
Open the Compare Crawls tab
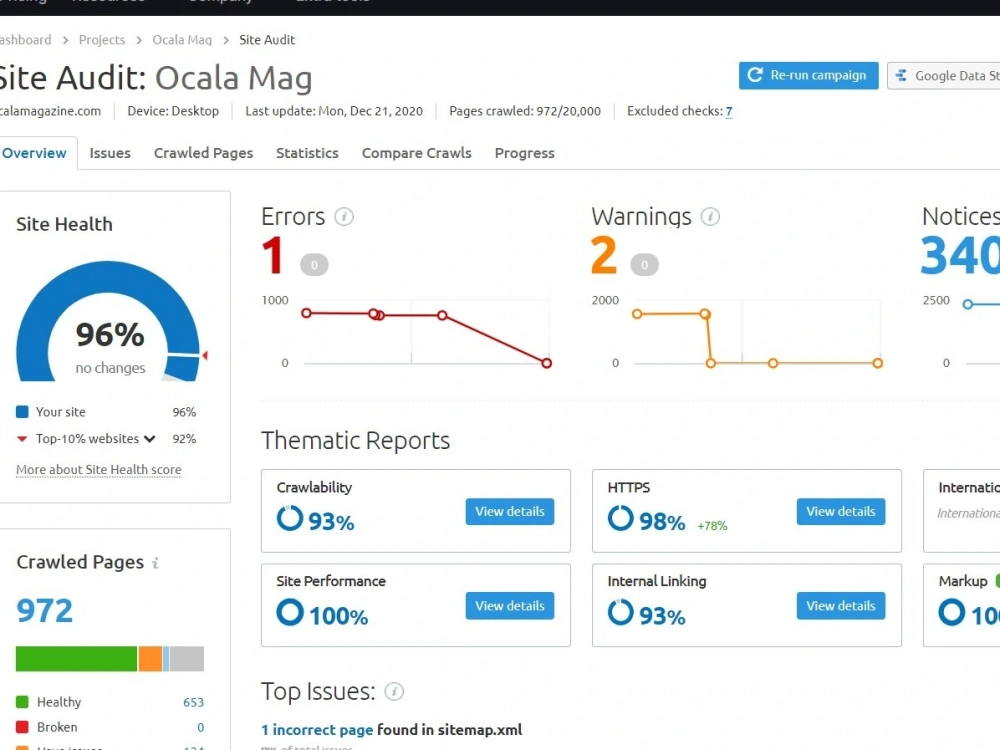[x=416, y=153]
